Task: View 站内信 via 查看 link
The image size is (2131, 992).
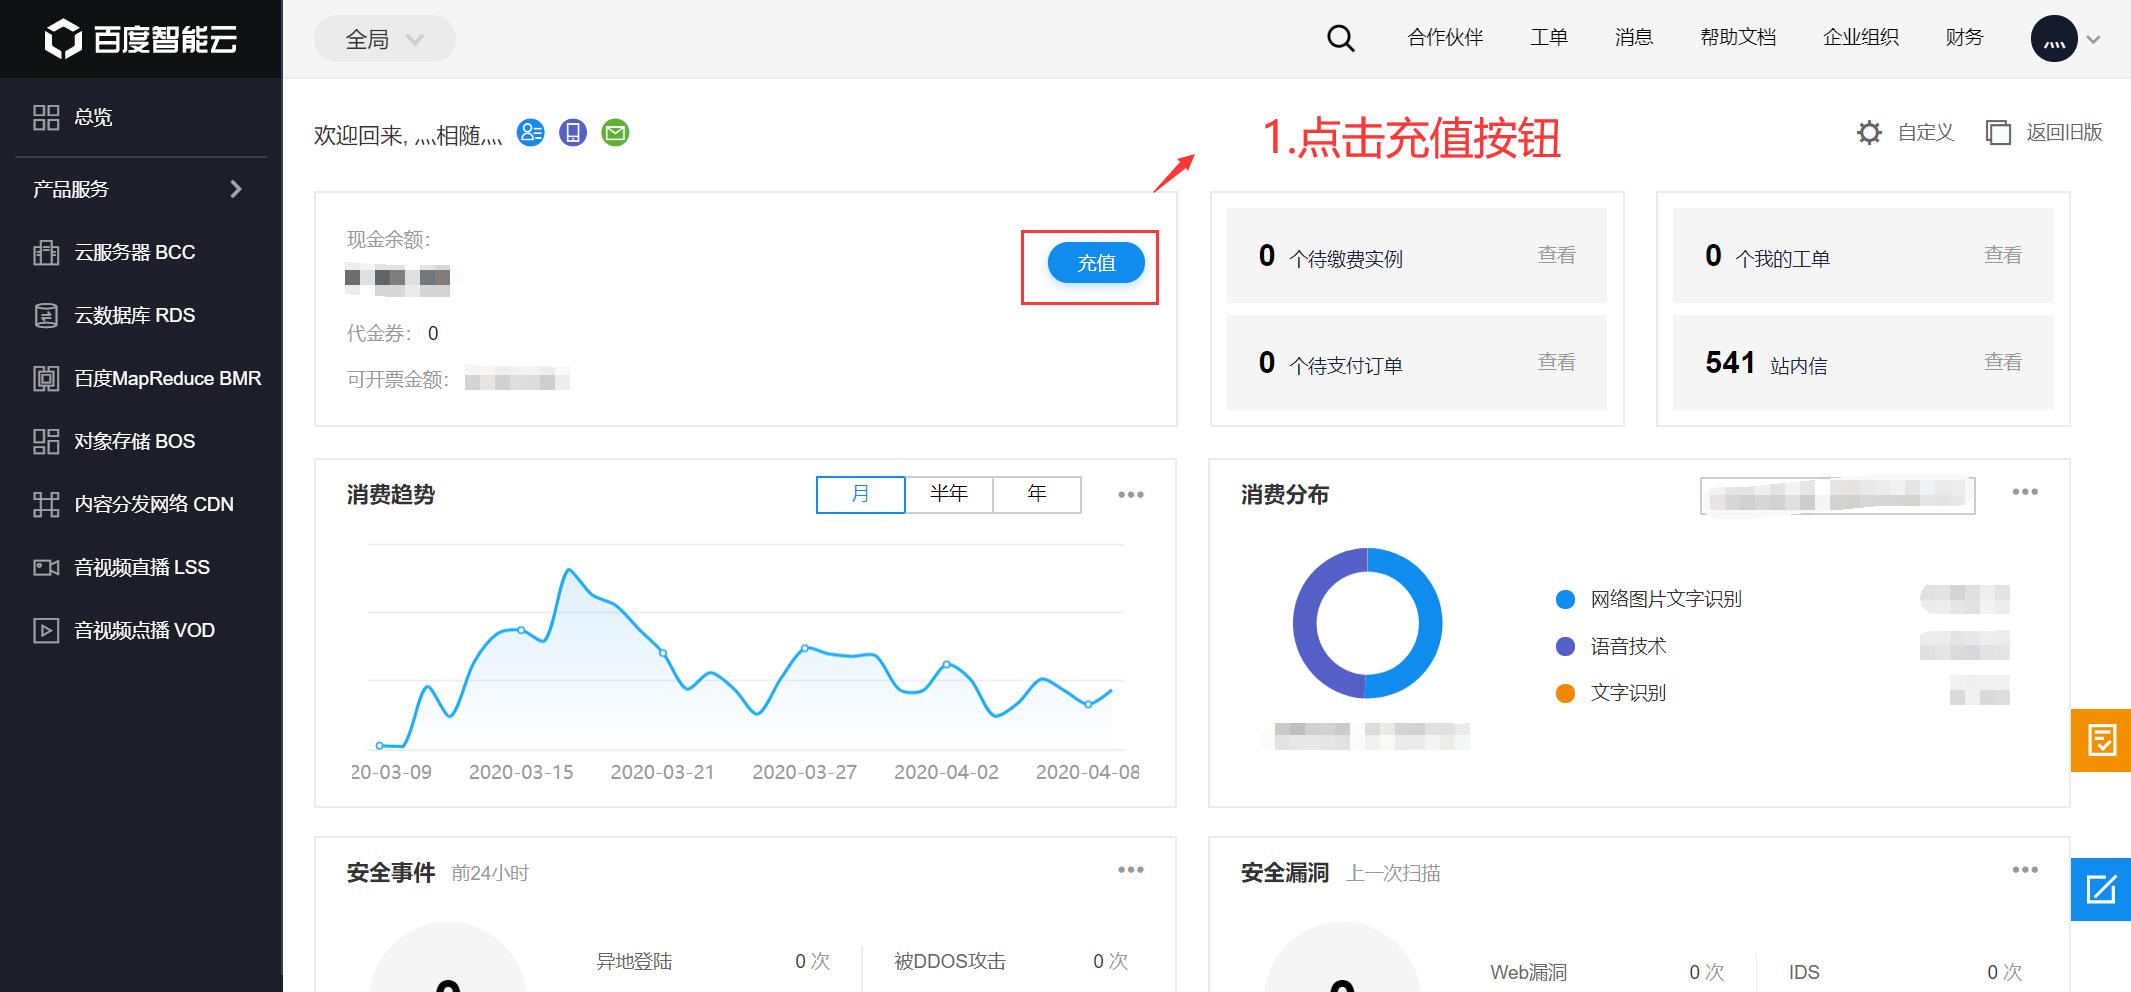Action: point(2002,362)
